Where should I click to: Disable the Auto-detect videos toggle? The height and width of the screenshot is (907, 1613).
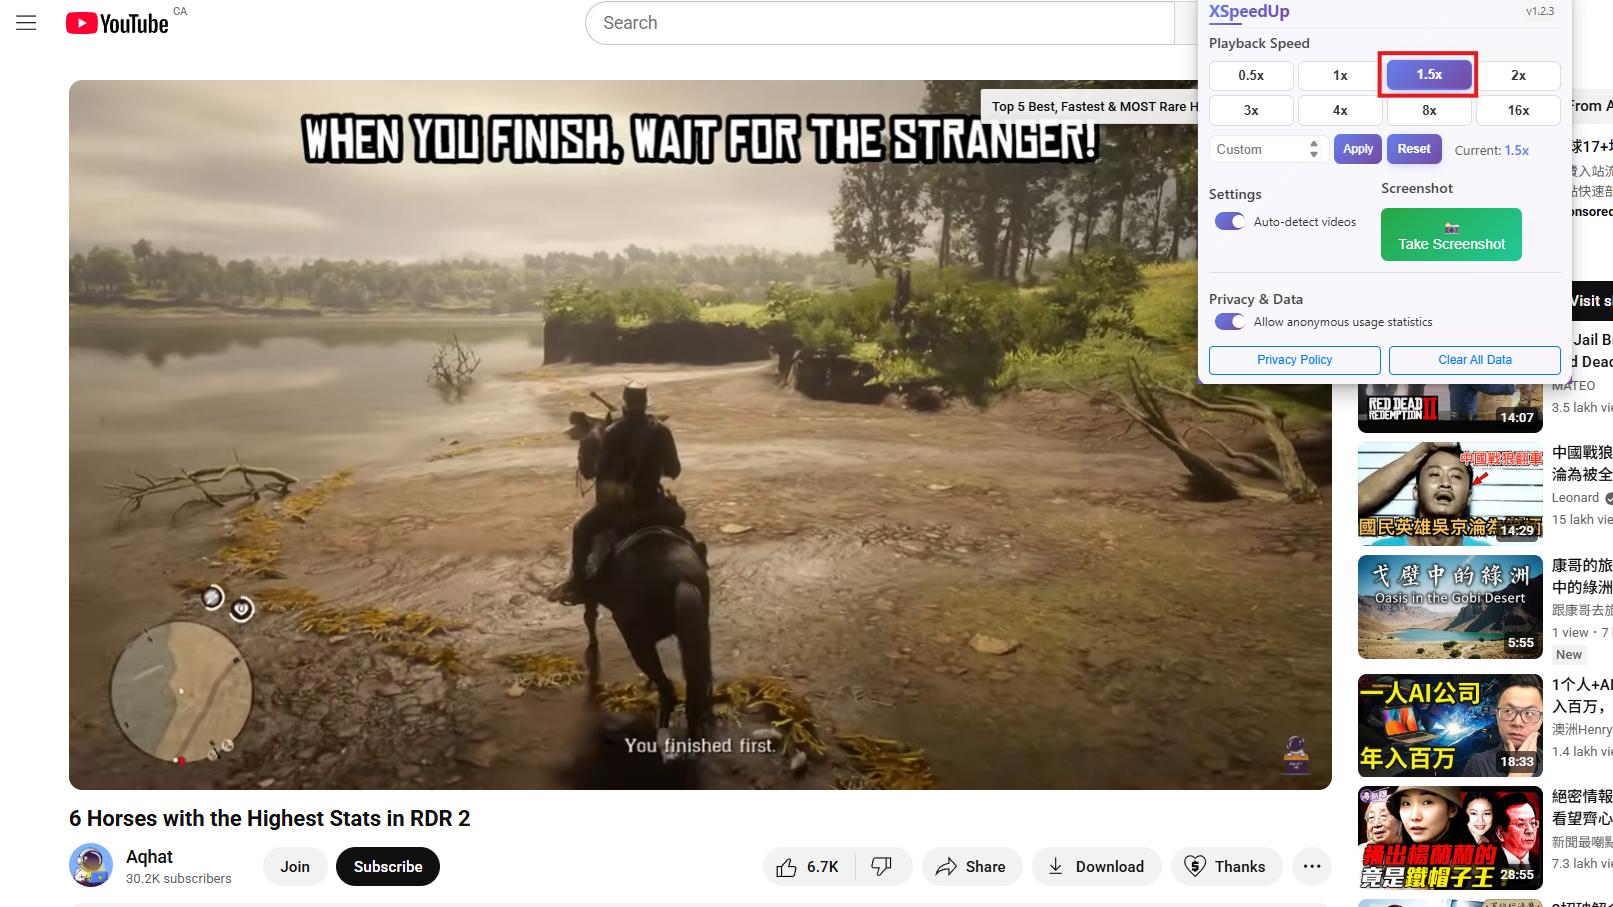pos(1229,221)
